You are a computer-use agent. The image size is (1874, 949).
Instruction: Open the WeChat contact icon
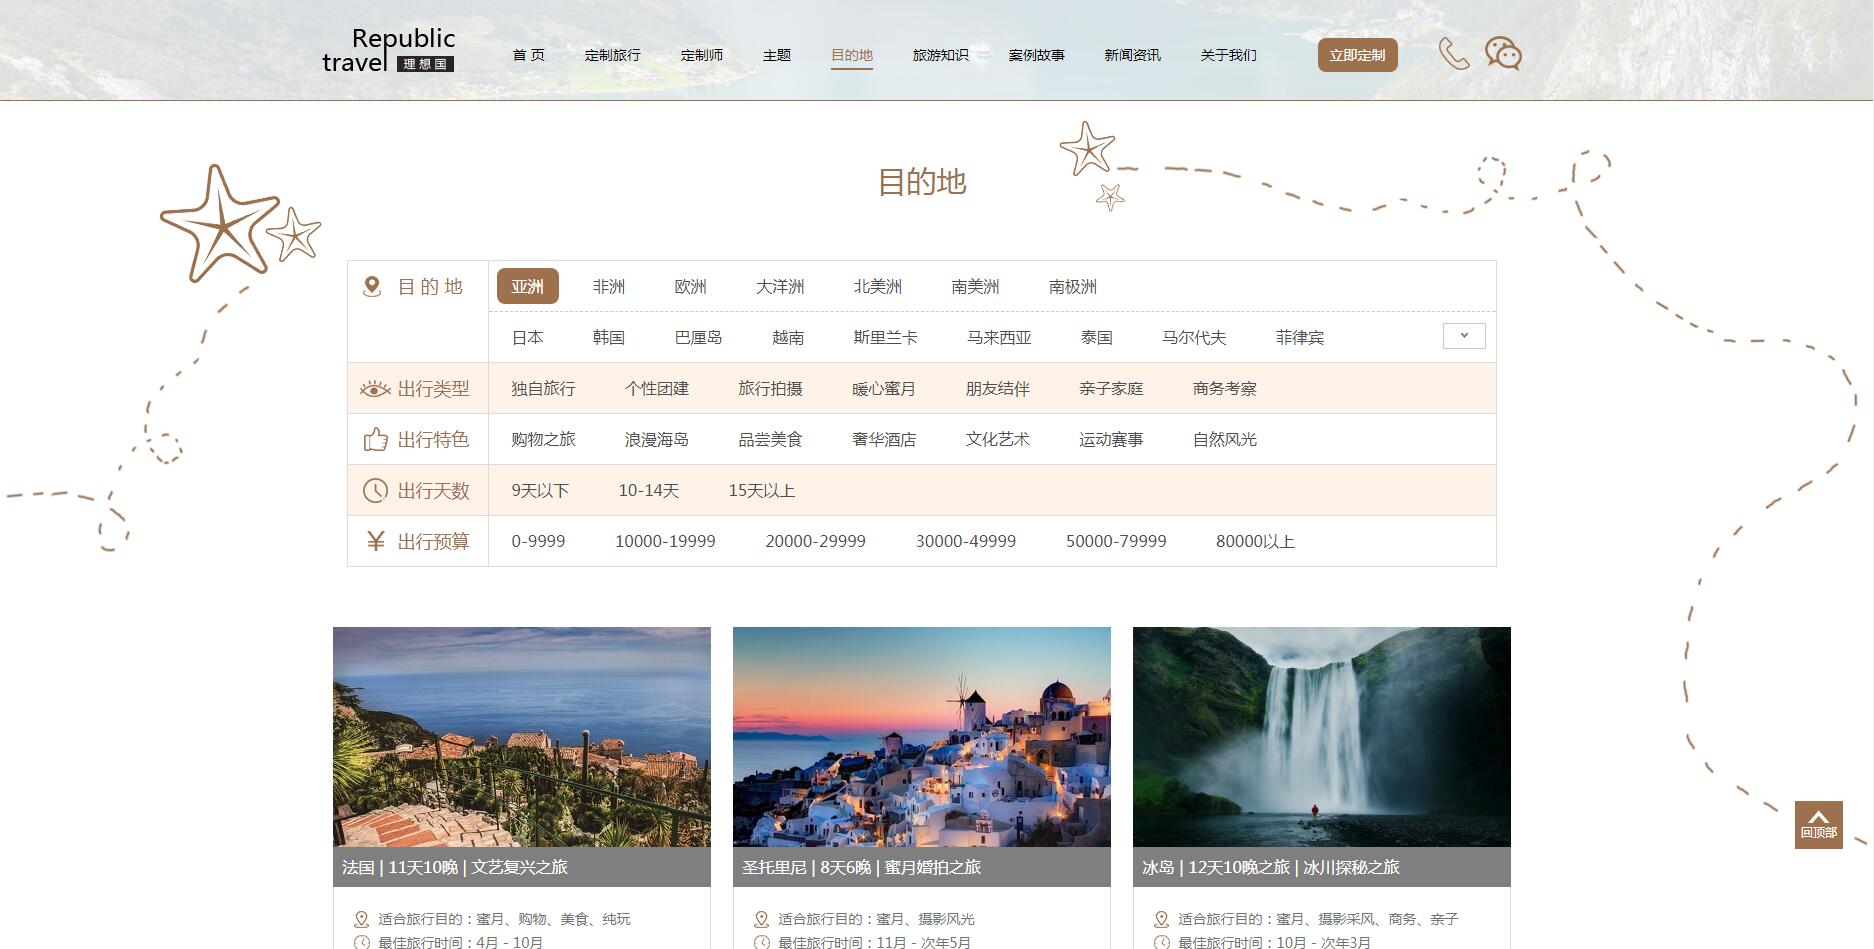pyautogui.click(x=1503, y=55)
